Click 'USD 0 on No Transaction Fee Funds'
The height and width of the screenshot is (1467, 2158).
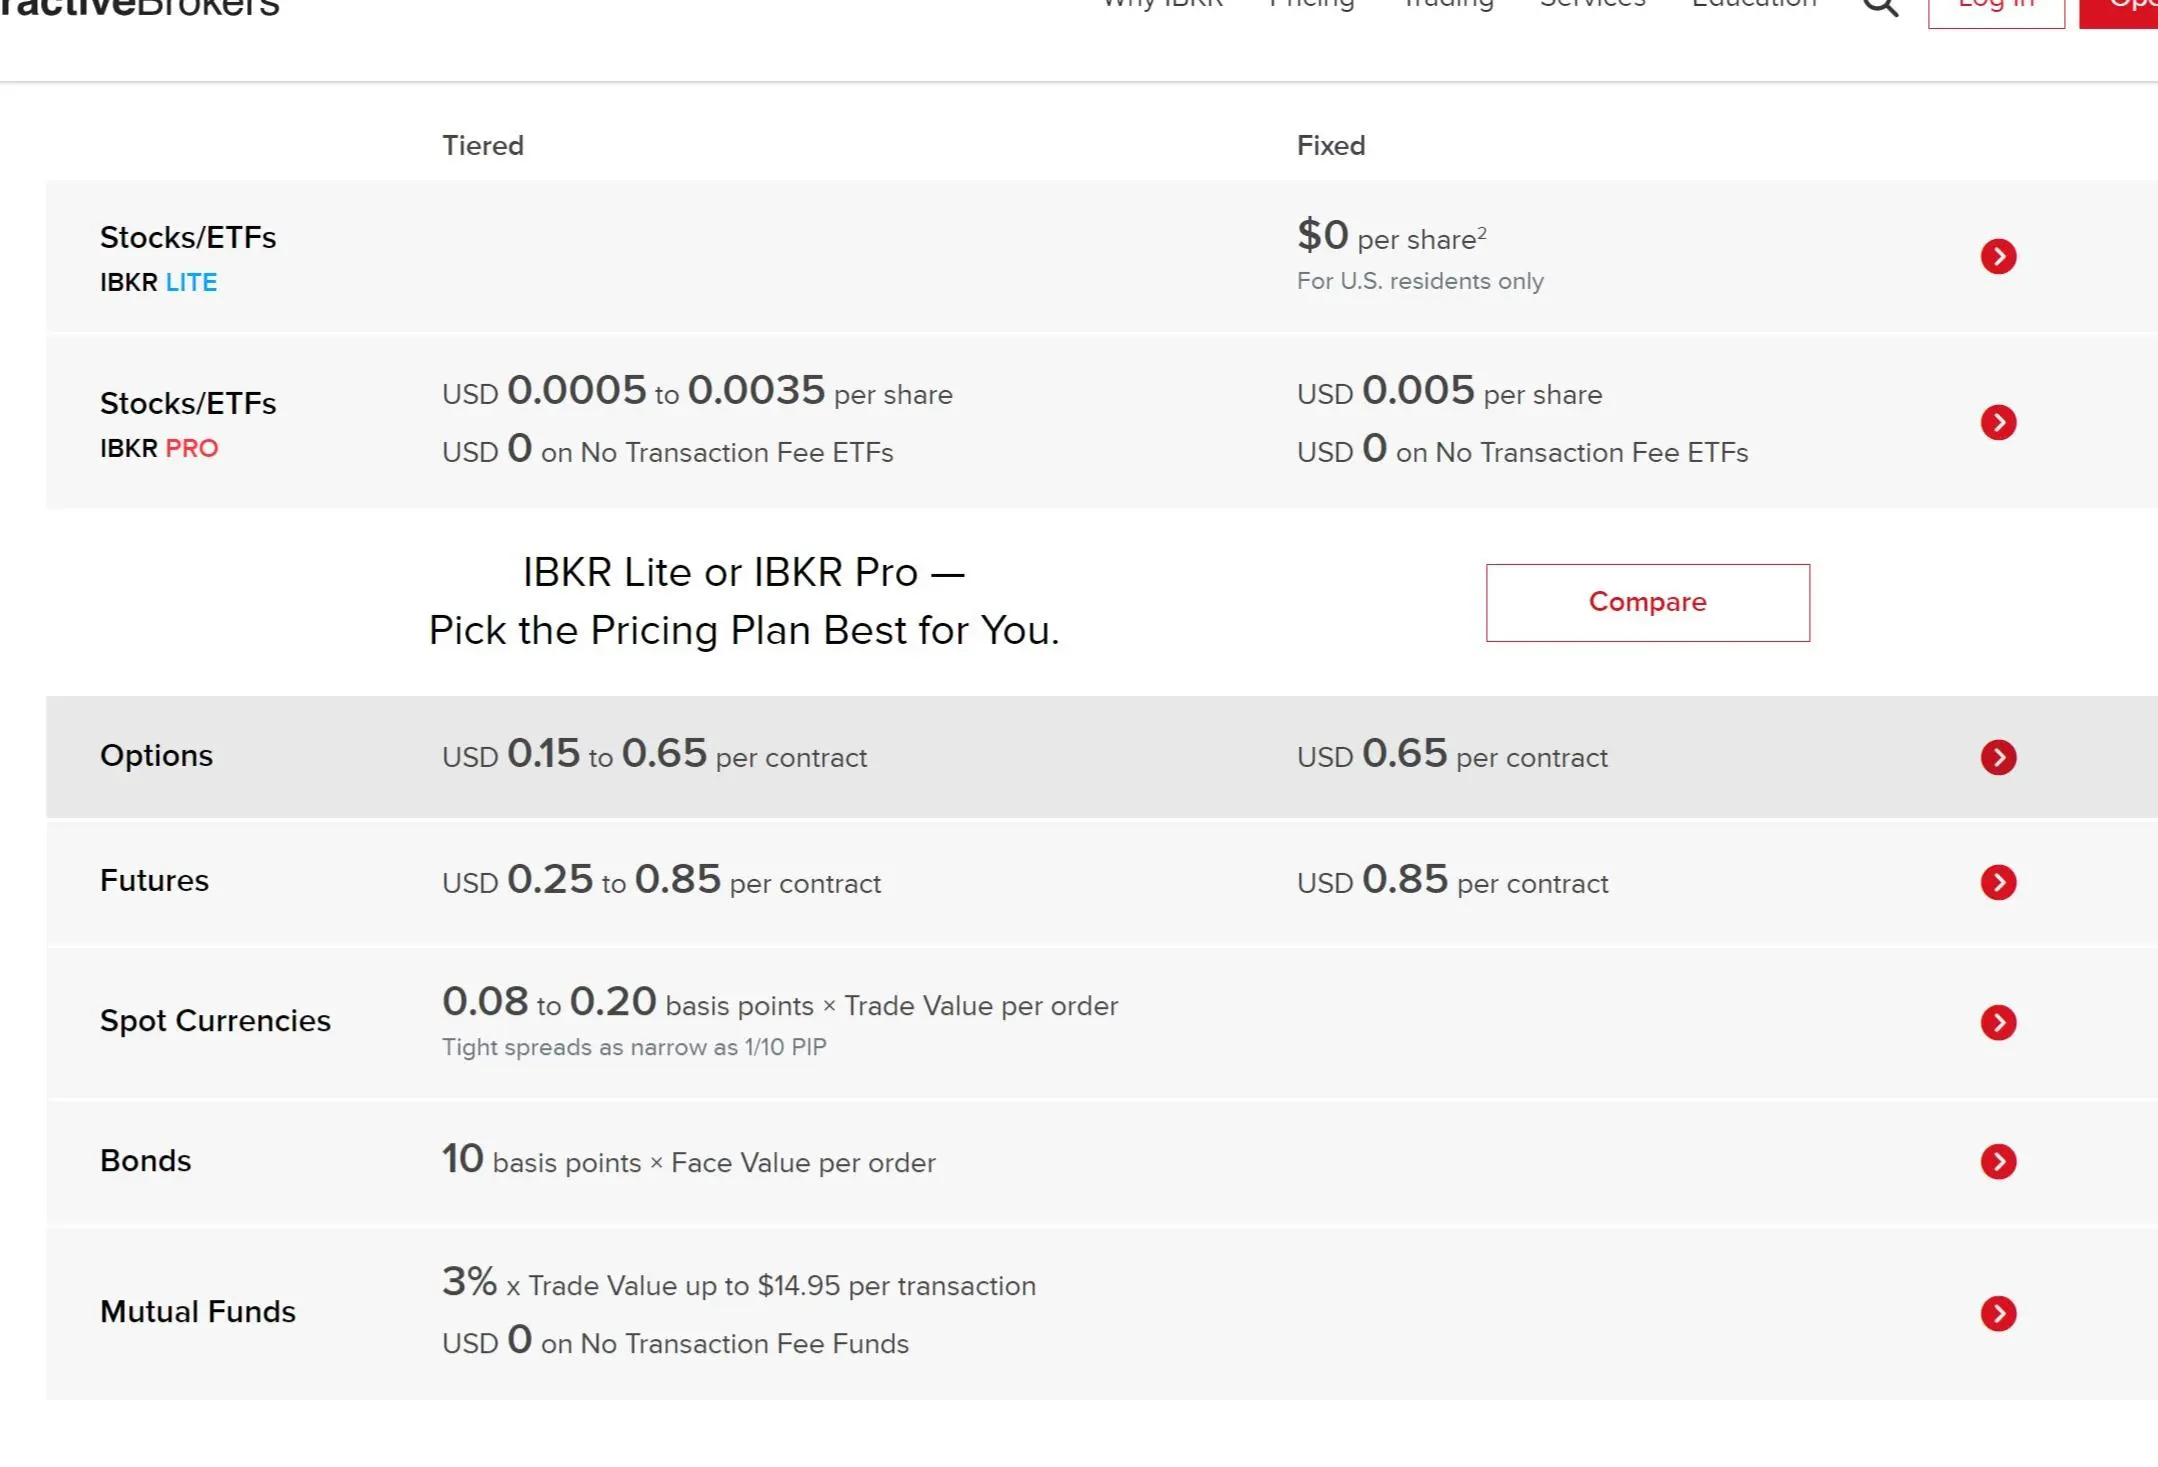[675, 1340]
